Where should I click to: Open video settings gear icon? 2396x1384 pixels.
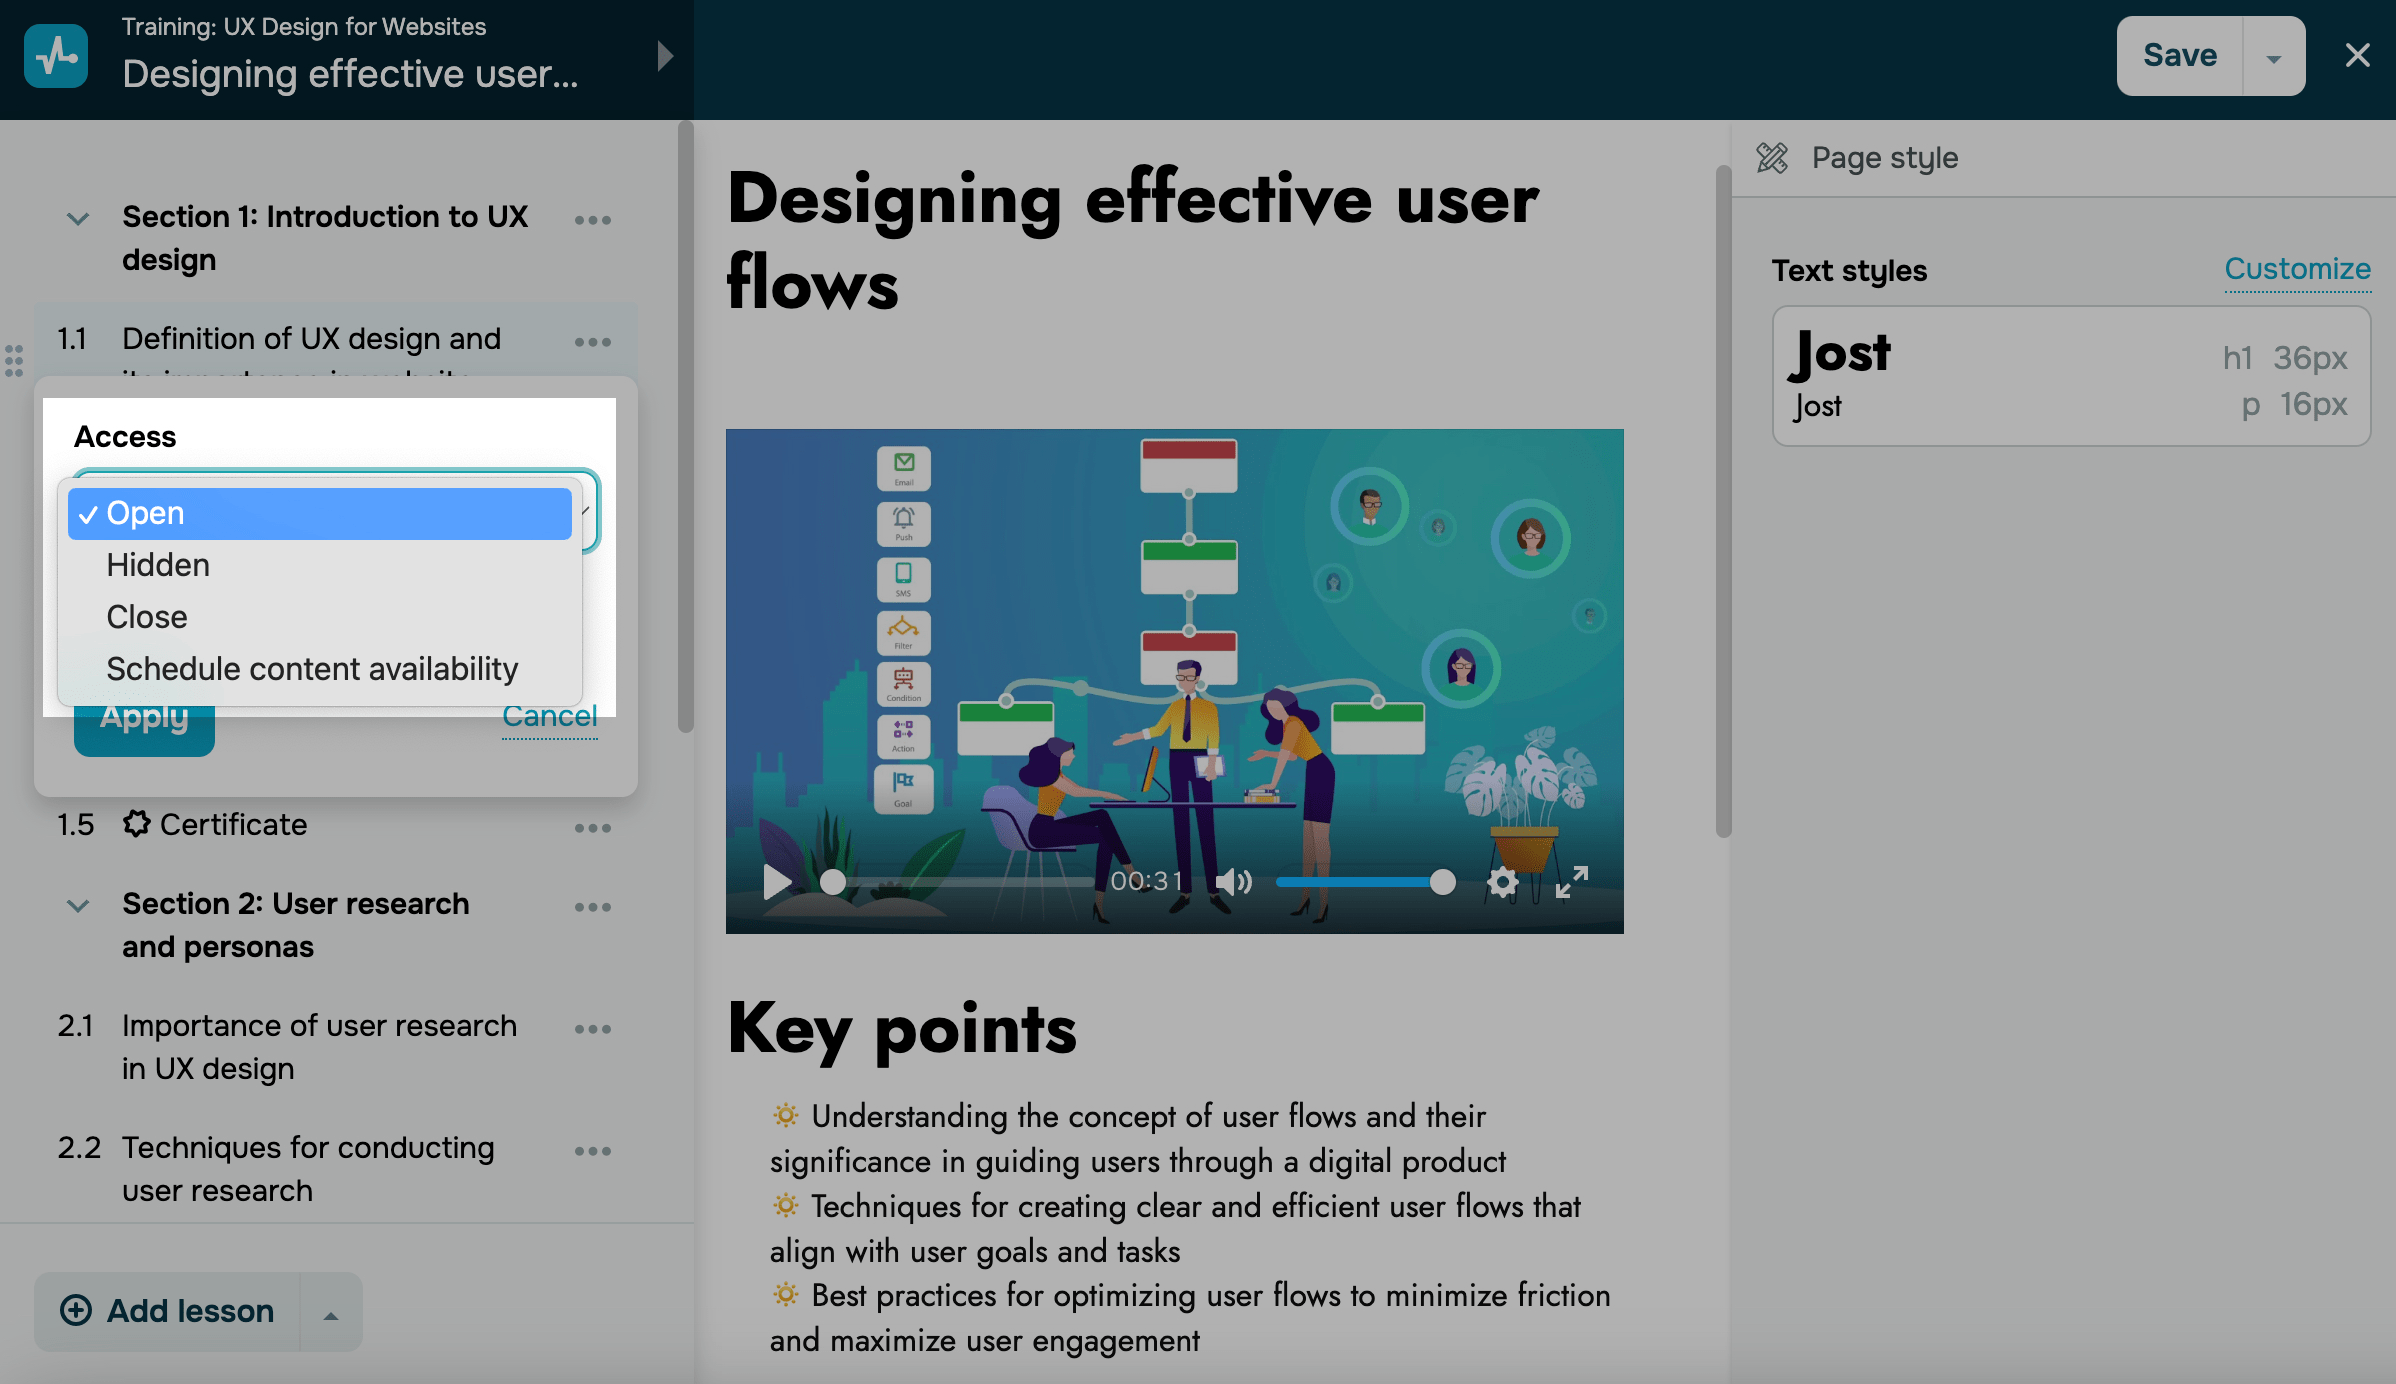(x=1502, y=882)
